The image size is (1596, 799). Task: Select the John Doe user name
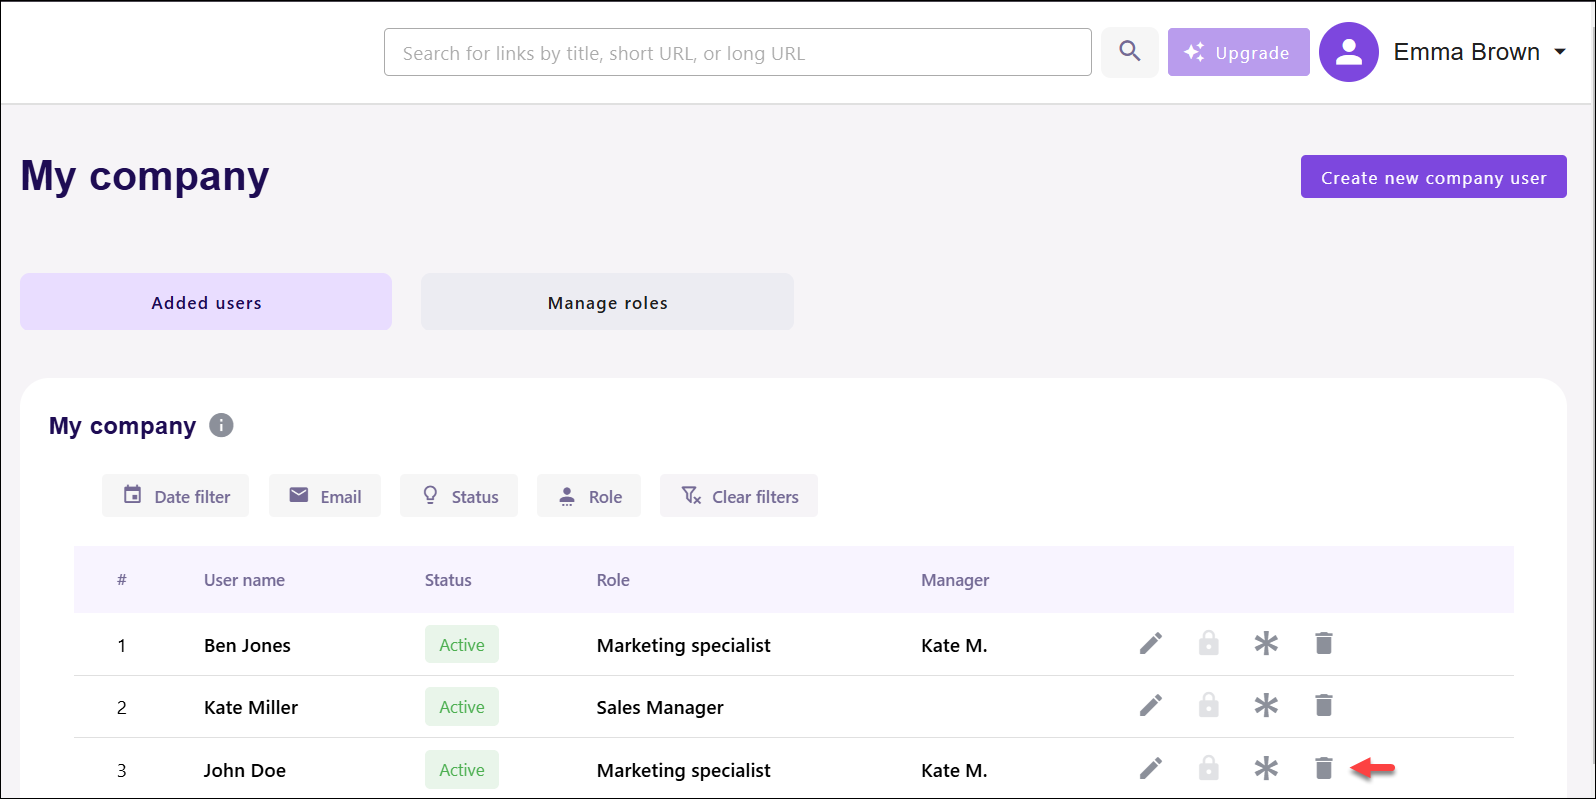245,770
